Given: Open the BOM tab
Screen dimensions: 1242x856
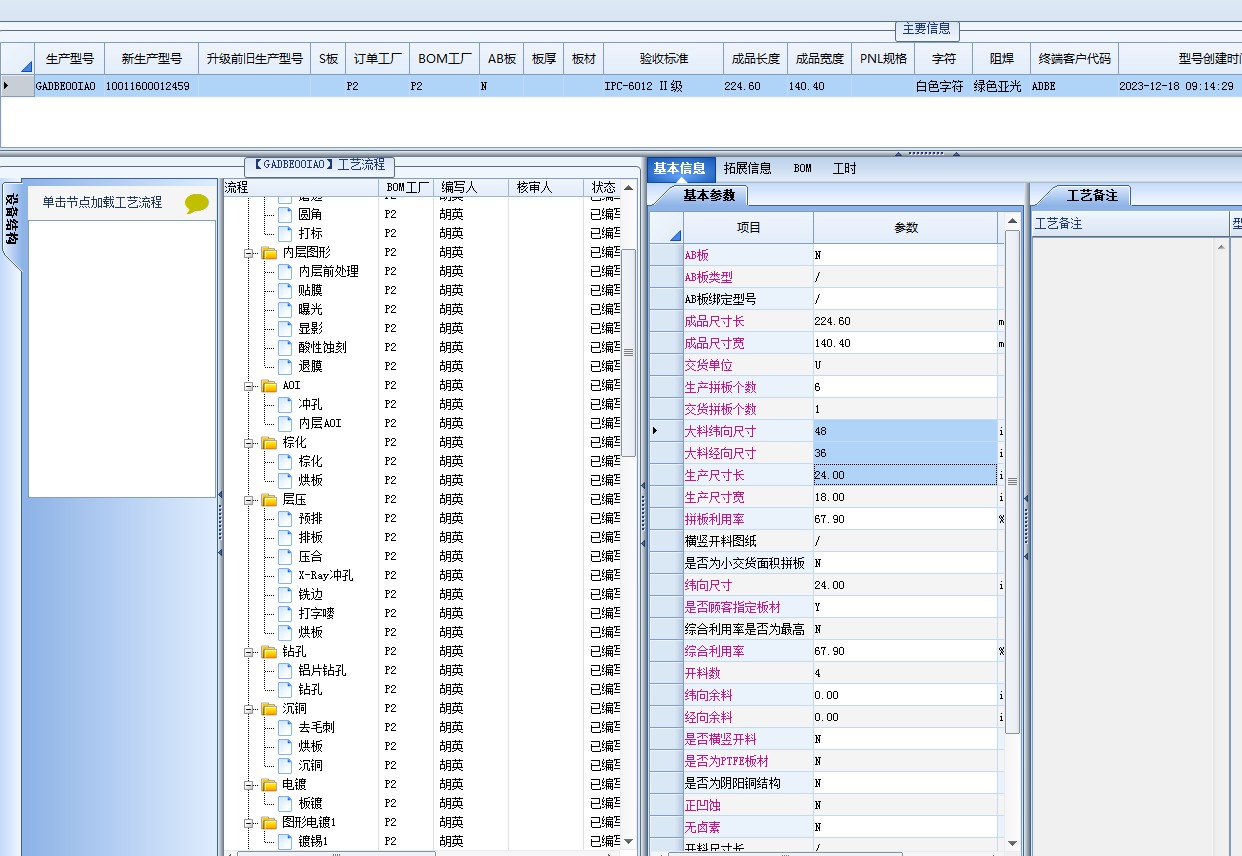Looking at the screenshot, I should 802,169.
